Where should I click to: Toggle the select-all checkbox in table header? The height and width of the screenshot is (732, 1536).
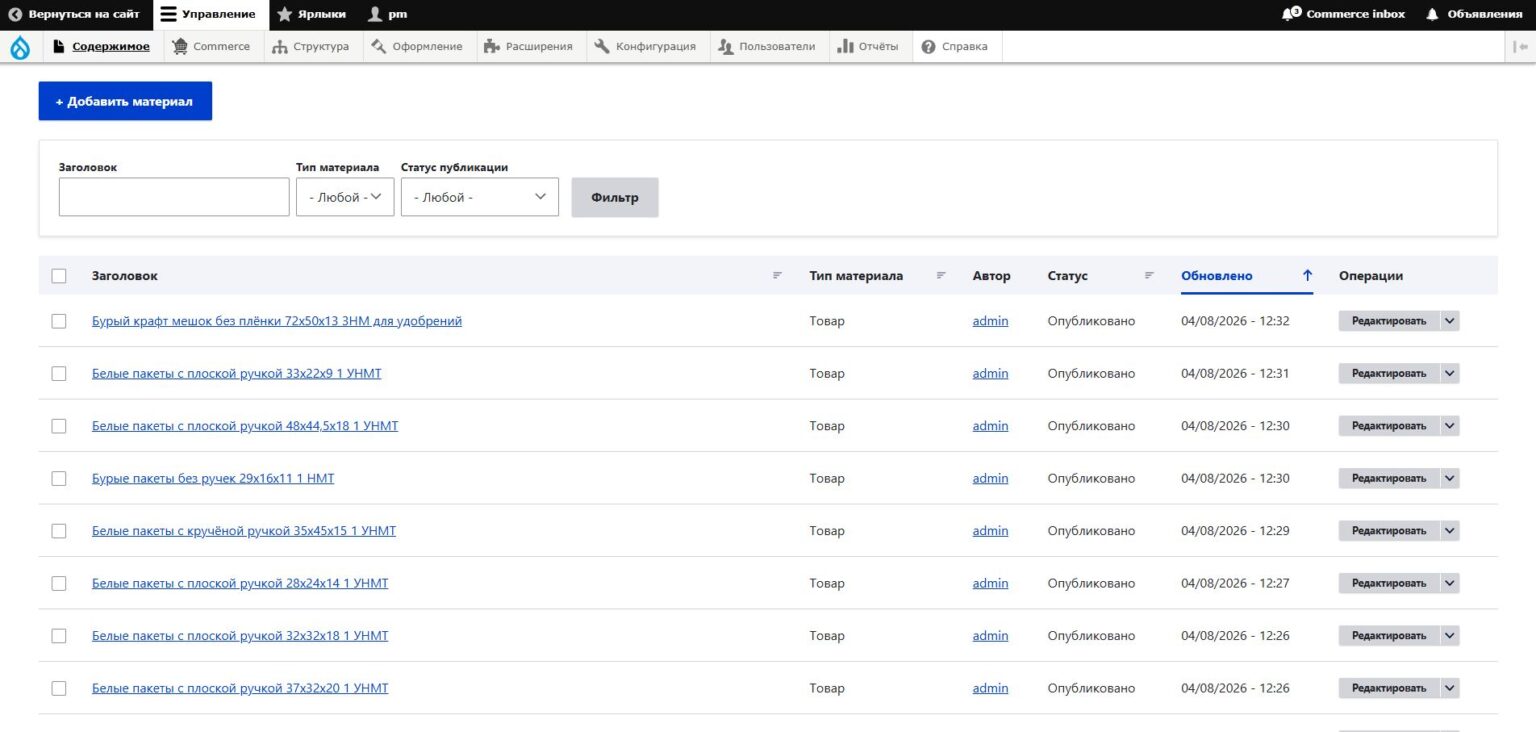click(59, 276)
